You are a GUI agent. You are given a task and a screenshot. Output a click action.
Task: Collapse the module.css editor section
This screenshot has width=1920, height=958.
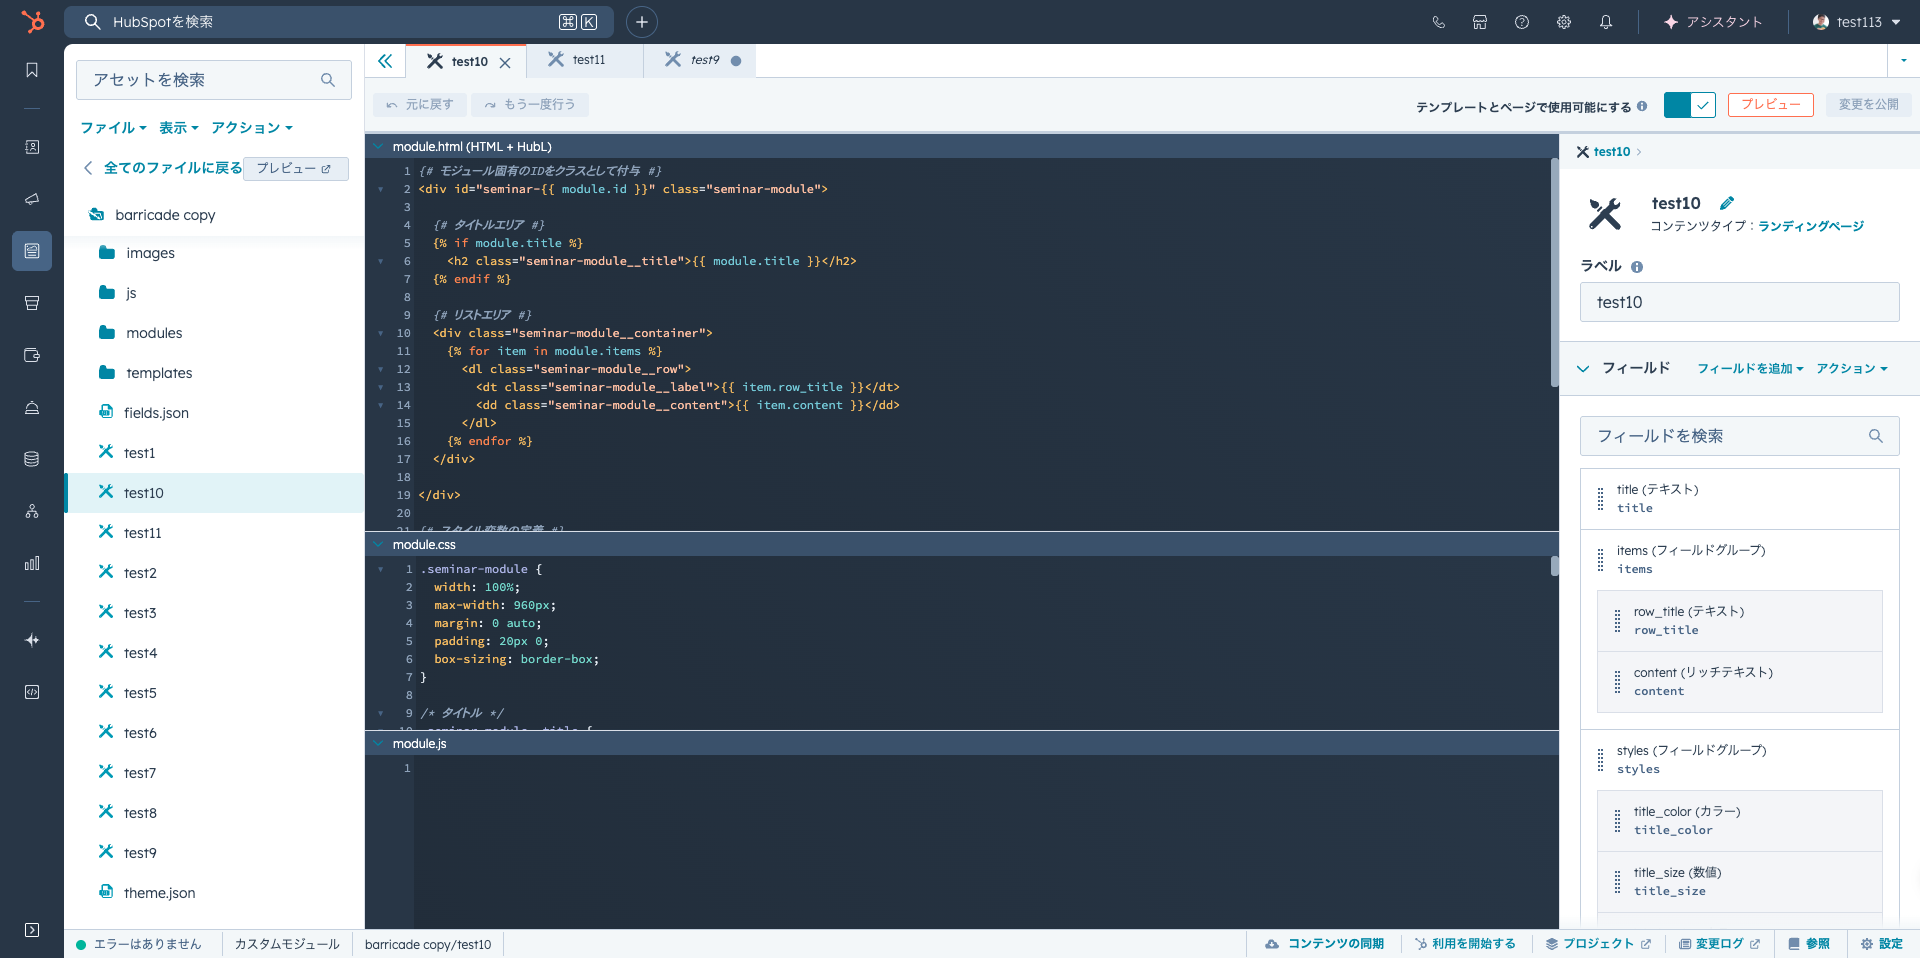pos(379,545)
